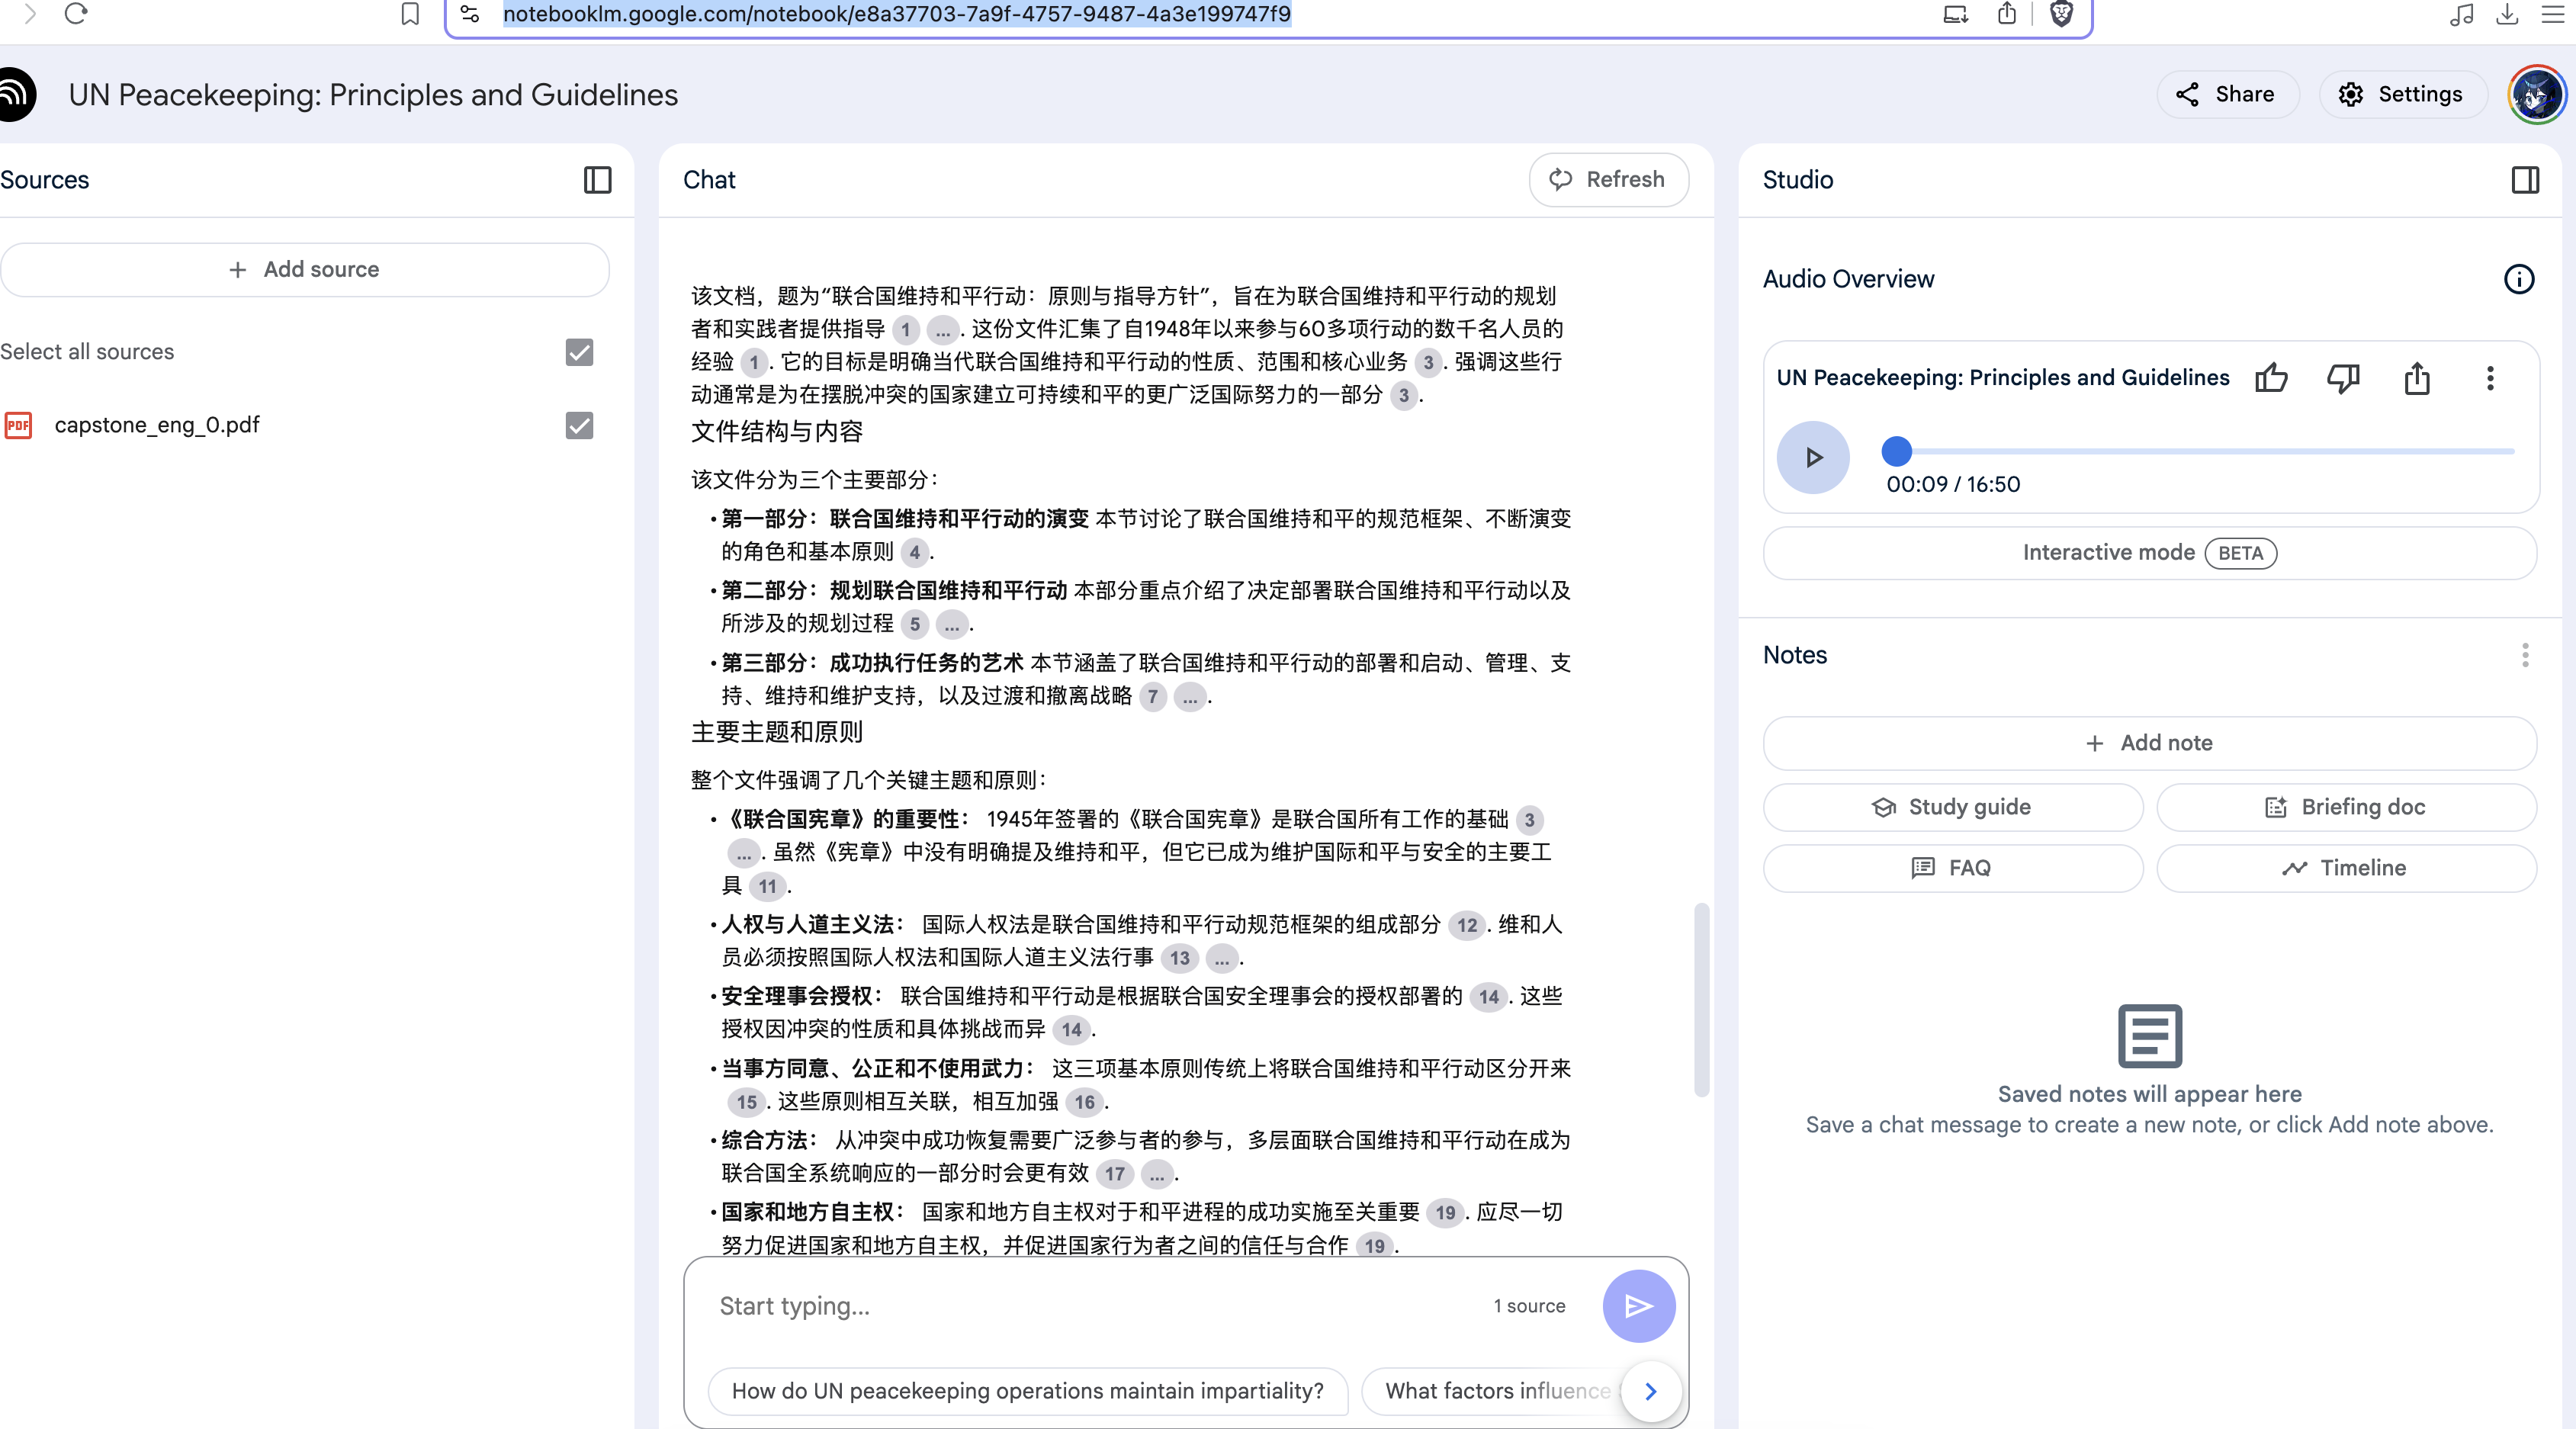The height and width of the screenshot is (1429, 2576).
Task: Open Settings menu
Action: click(x=2401, y=95)
